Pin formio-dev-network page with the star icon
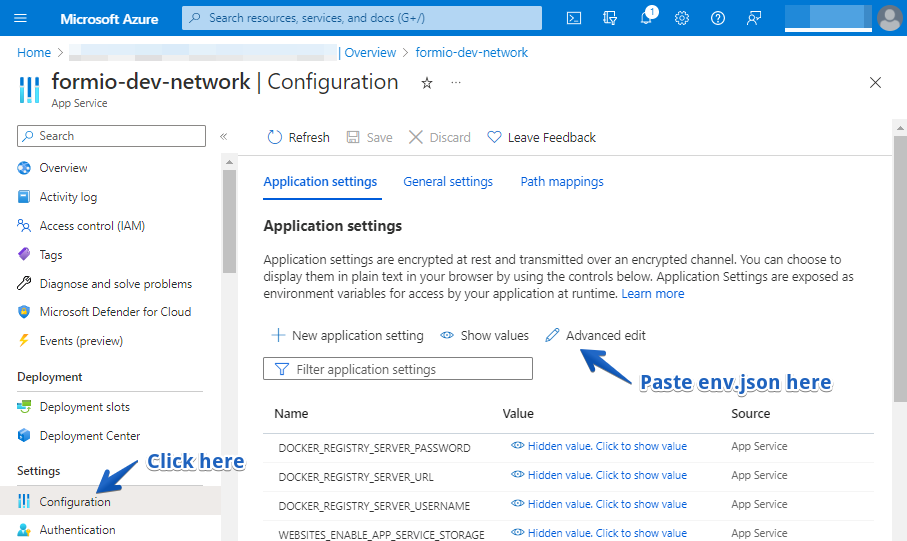This screenshot has width=907, height=541. (427, 83)
